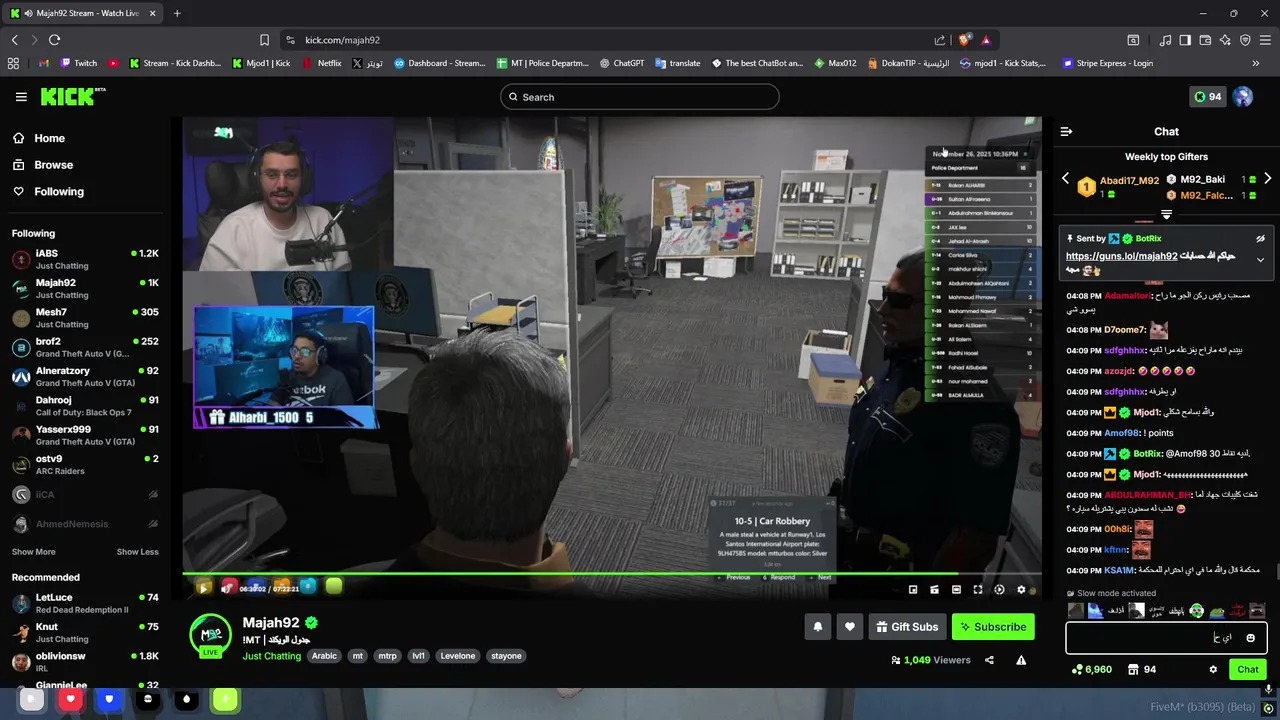Click the chat scrollbar
Image resolution: width=1280 pixels, height=720 pixels.
point(1276,571)
